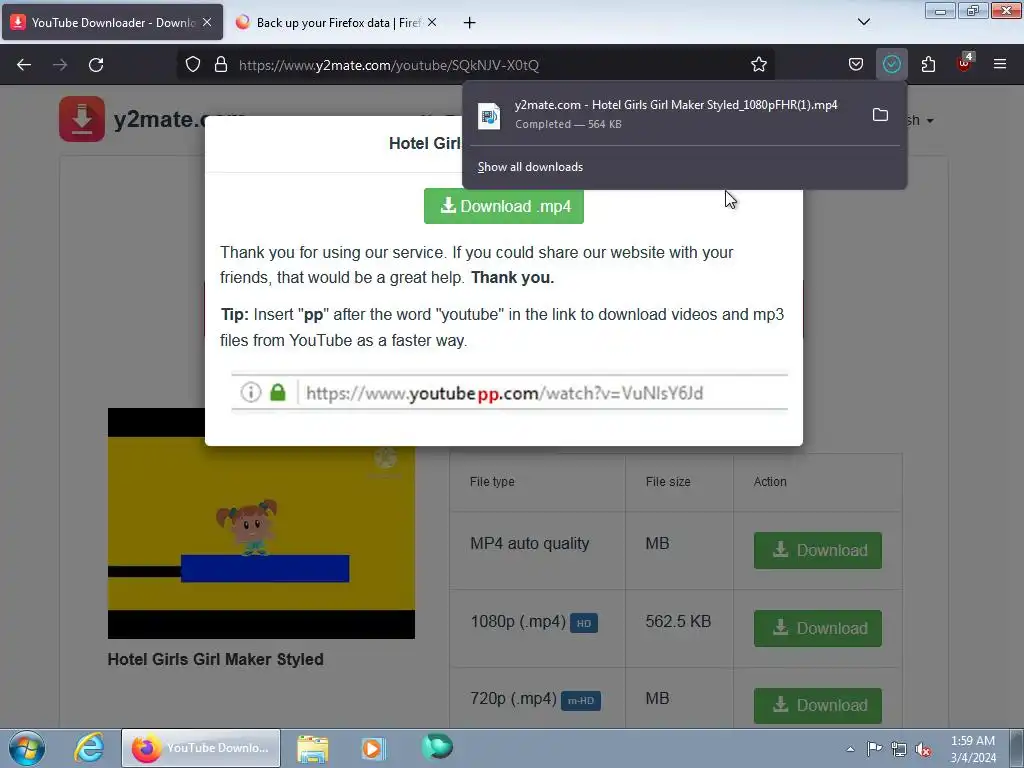
Task: Click Show all downloads
Action: coord(530,167)
